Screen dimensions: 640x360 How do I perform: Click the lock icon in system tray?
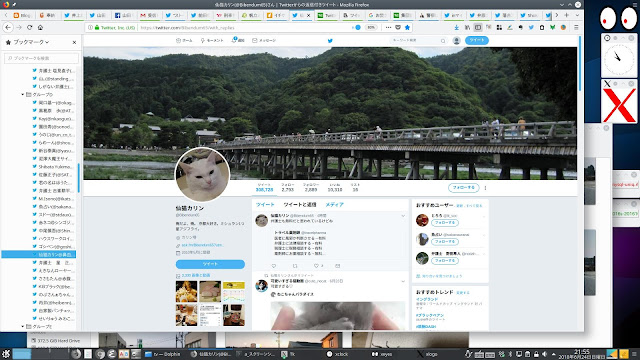tap(536, 354)
